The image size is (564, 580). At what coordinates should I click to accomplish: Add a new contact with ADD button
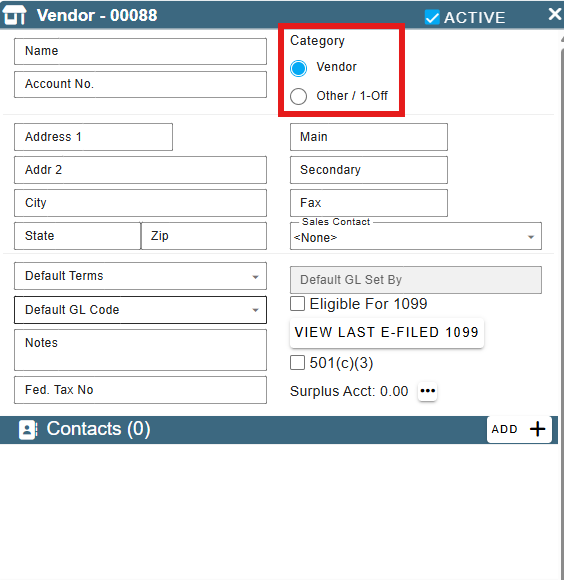[519, 429]
